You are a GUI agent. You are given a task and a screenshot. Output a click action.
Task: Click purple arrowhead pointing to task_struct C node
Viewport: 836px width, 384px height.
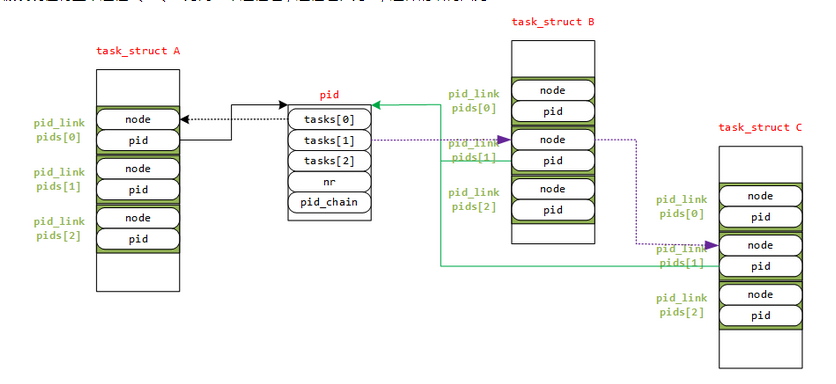(x=712, y=245)
